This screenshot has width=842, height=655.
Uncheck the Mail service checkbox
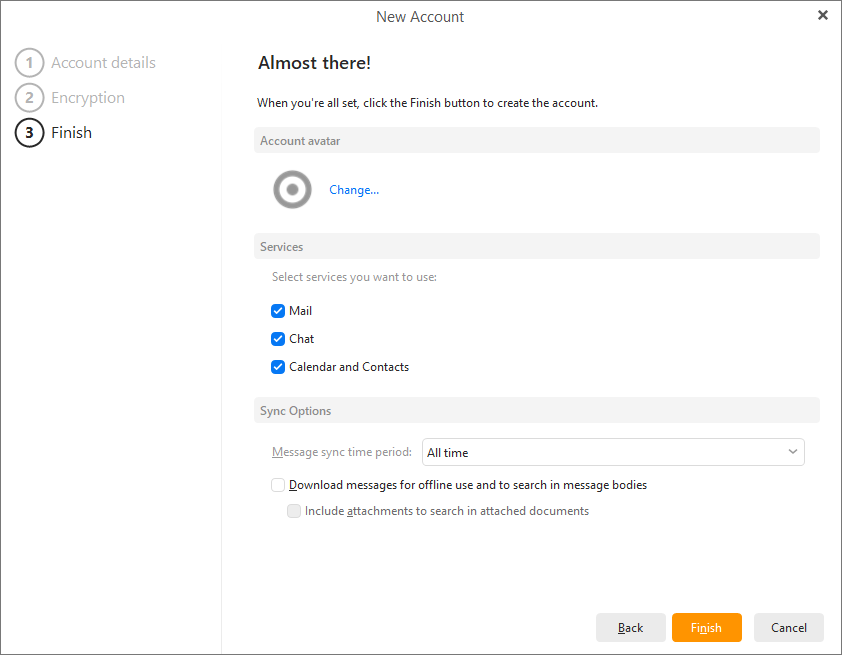click(x=278, y=311)
